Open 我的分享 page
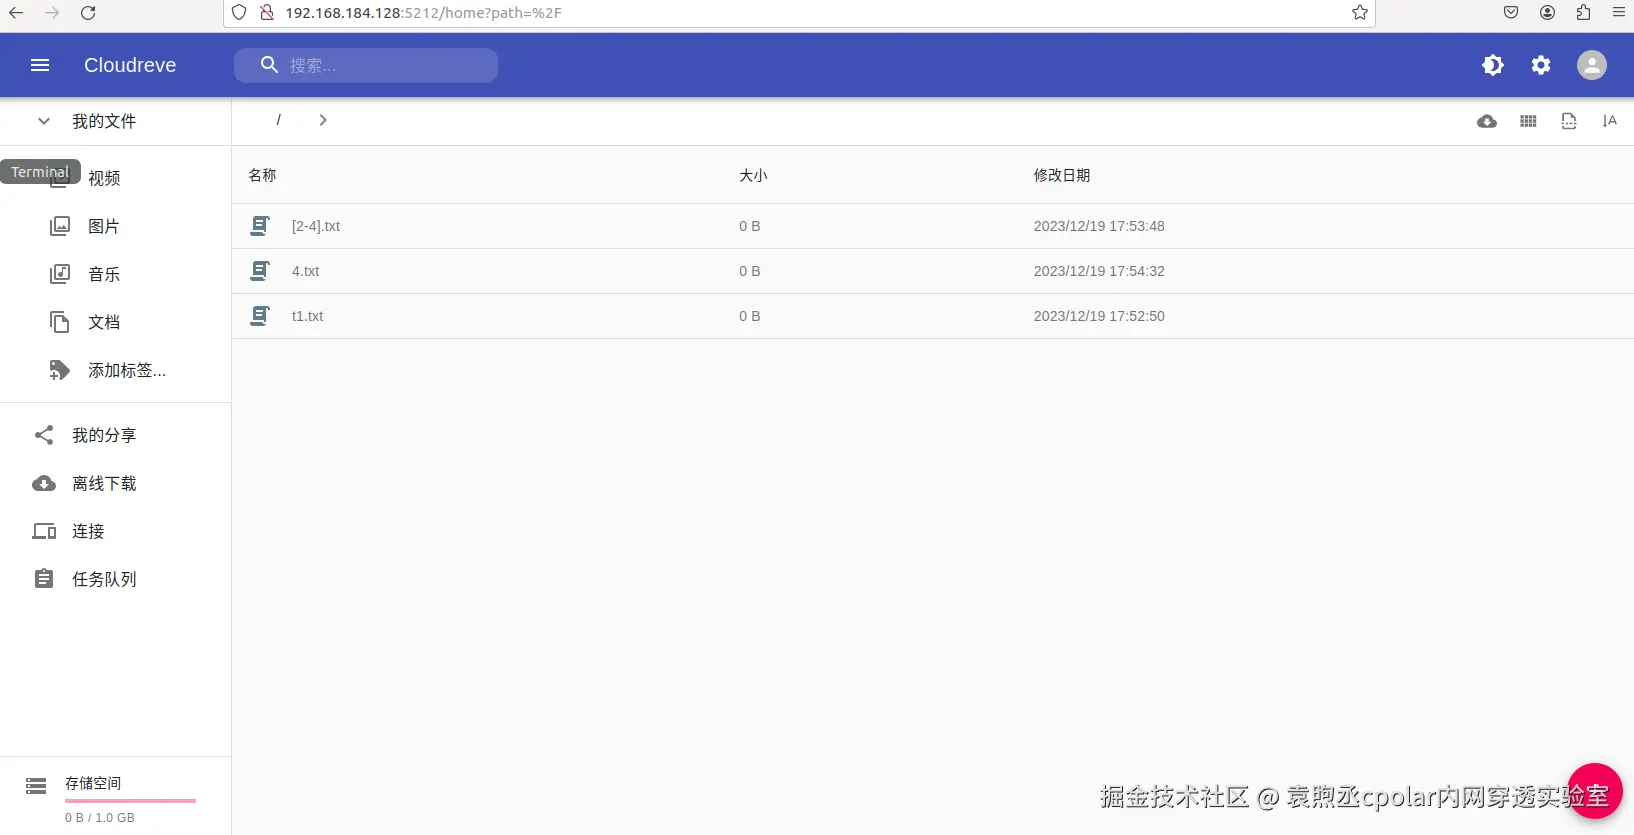This screenshot has height=835, width=1634. click(104, 435)
